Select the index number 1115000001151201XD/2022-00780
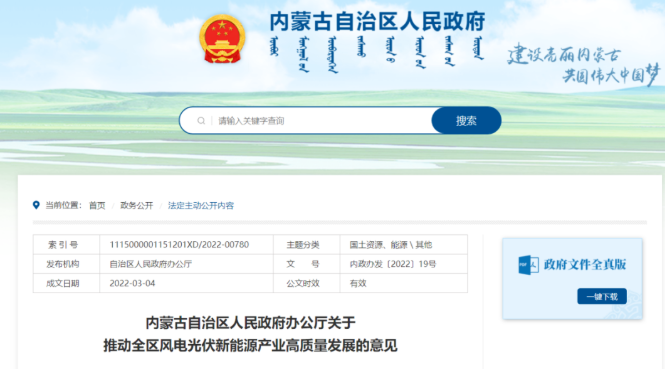 (179, 245)
